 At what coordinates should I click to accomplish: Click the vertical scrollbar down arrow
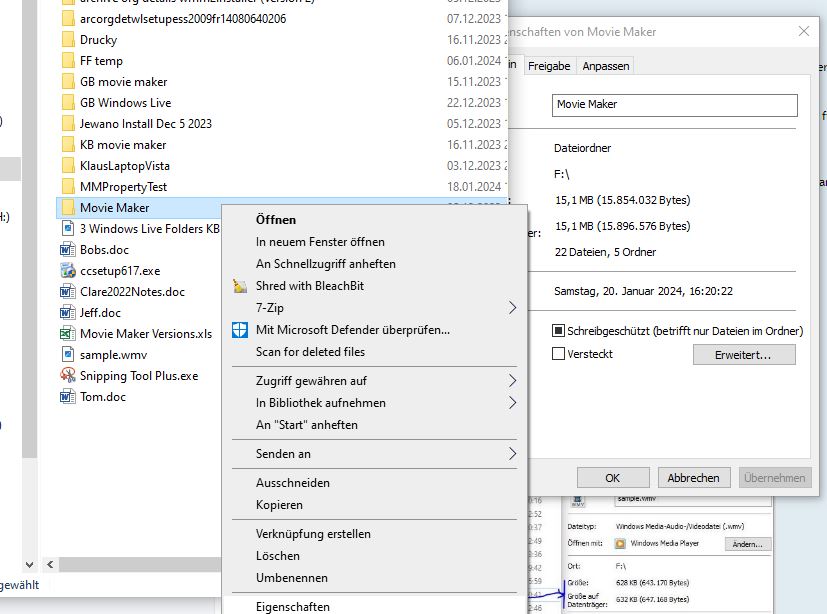pyautogui.click(x=30, y=565)
